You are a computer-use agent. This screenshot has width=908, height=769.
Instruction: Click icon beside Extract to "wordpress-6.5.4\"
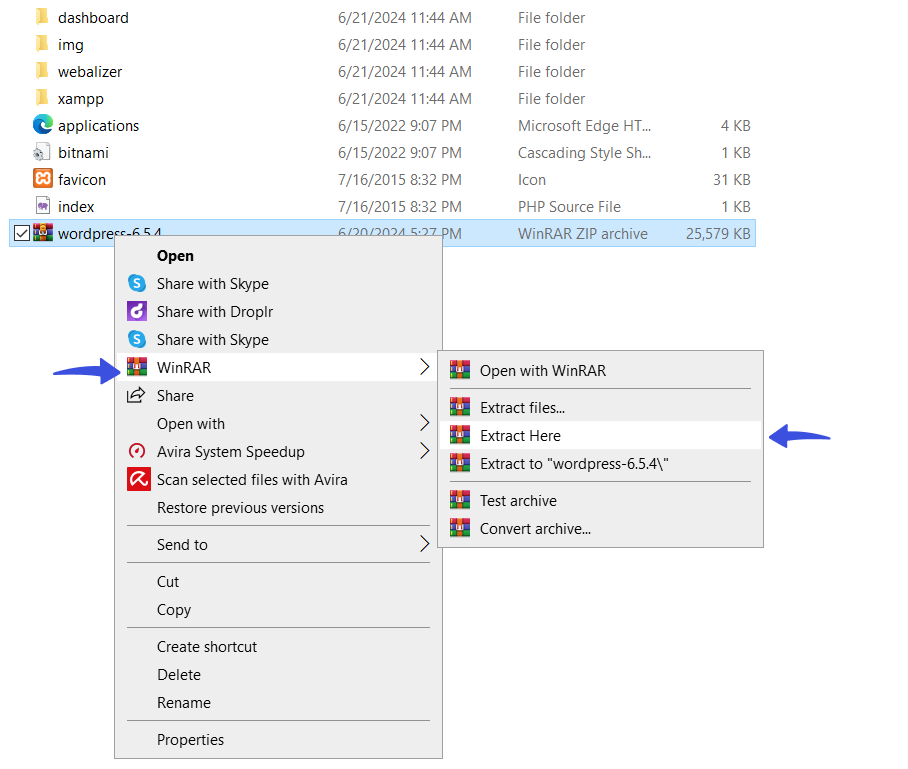460,462
